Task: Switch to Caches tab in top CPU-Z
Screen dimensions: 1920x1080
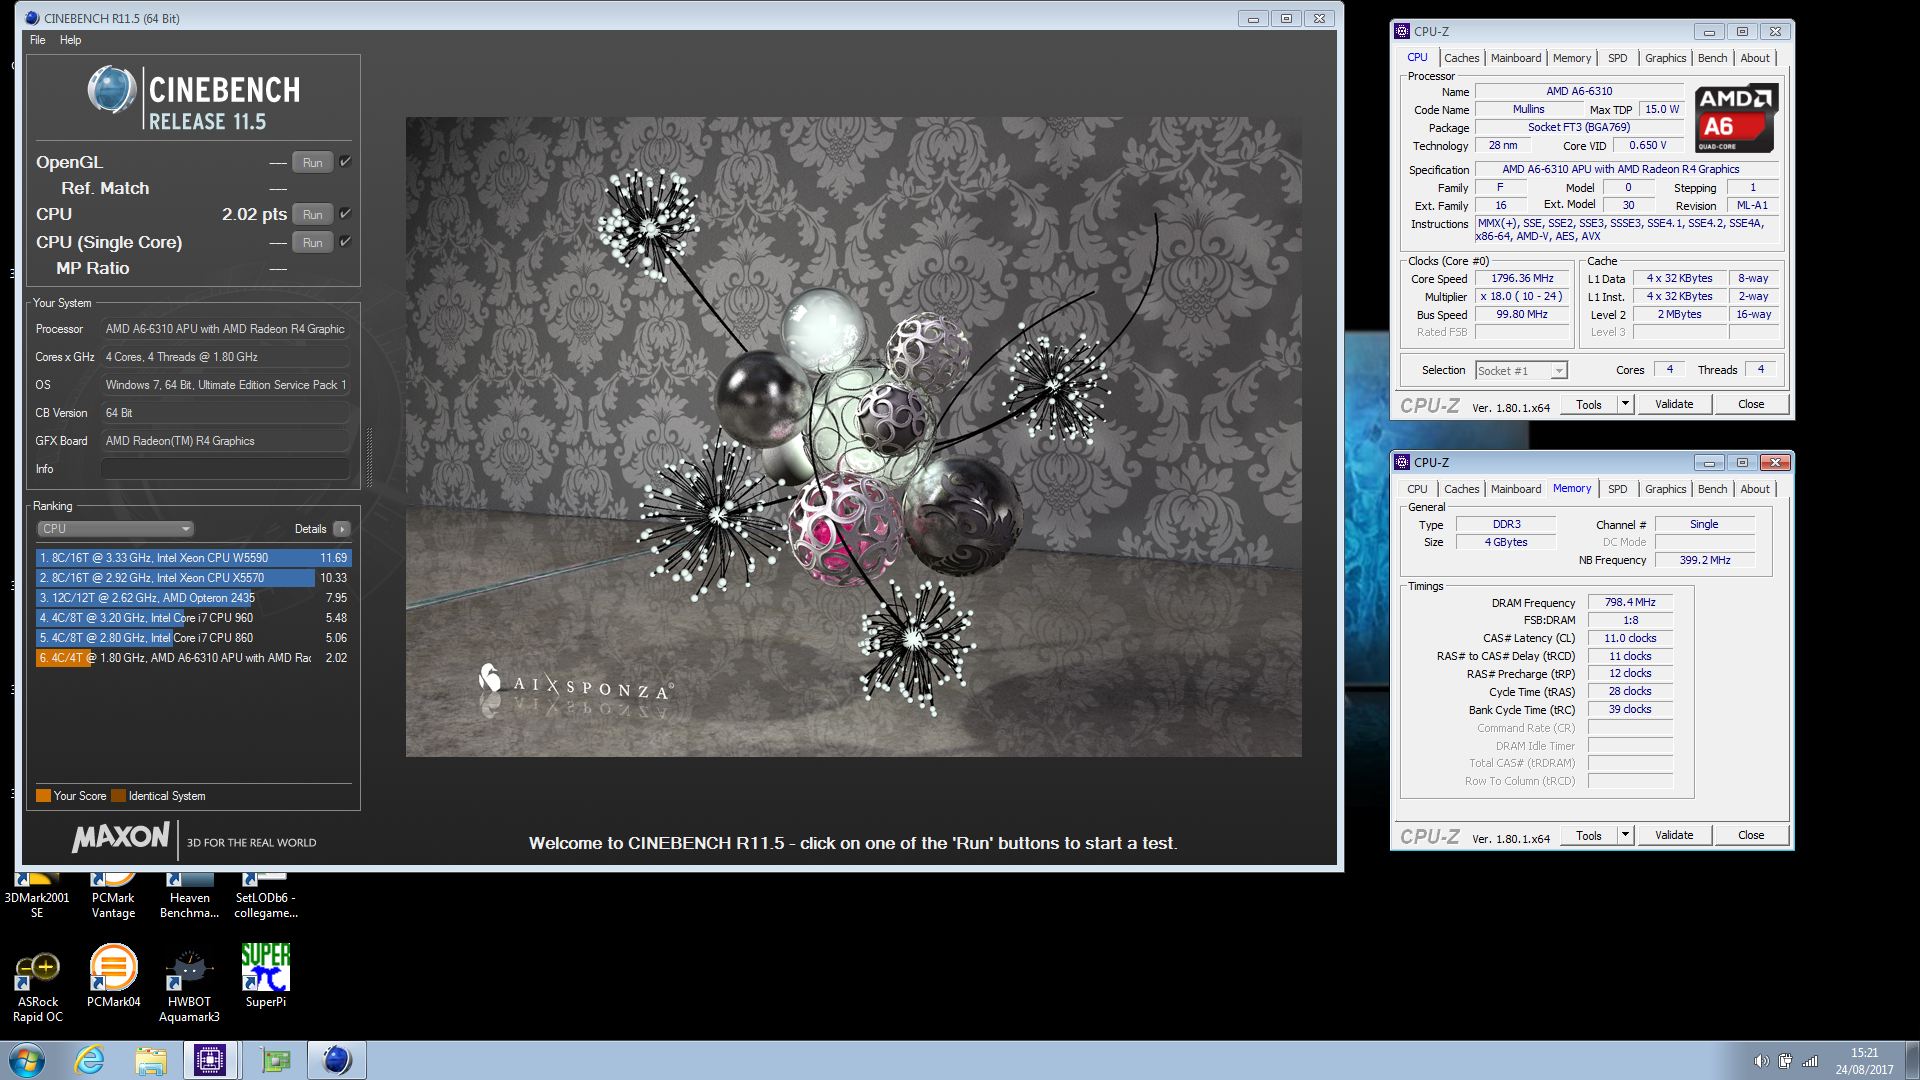Action: coord(1461,58)
